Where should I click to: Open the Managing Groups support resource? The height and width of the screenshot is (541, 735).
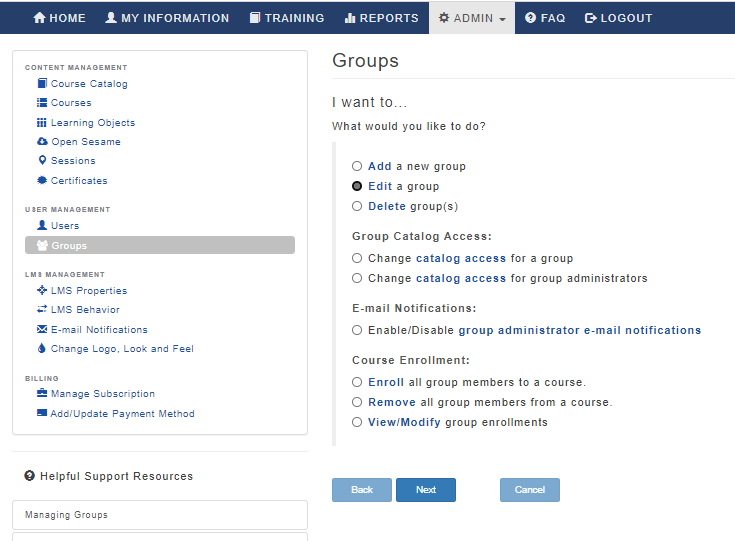click(x=160, y=515)
